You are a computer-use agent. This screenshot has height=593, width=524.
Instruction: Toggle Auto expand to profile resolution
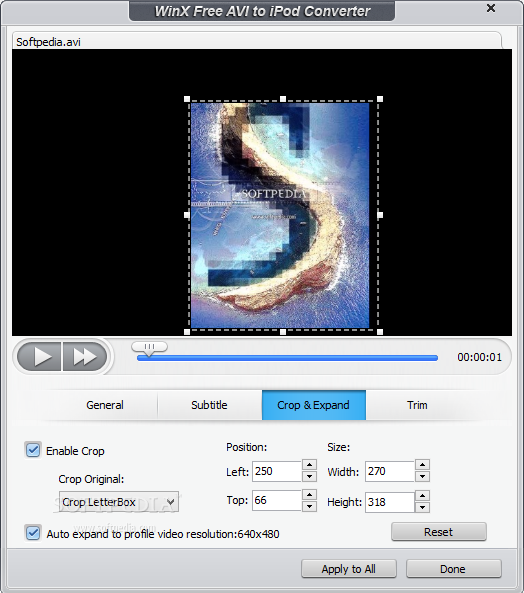coord(33,533)
